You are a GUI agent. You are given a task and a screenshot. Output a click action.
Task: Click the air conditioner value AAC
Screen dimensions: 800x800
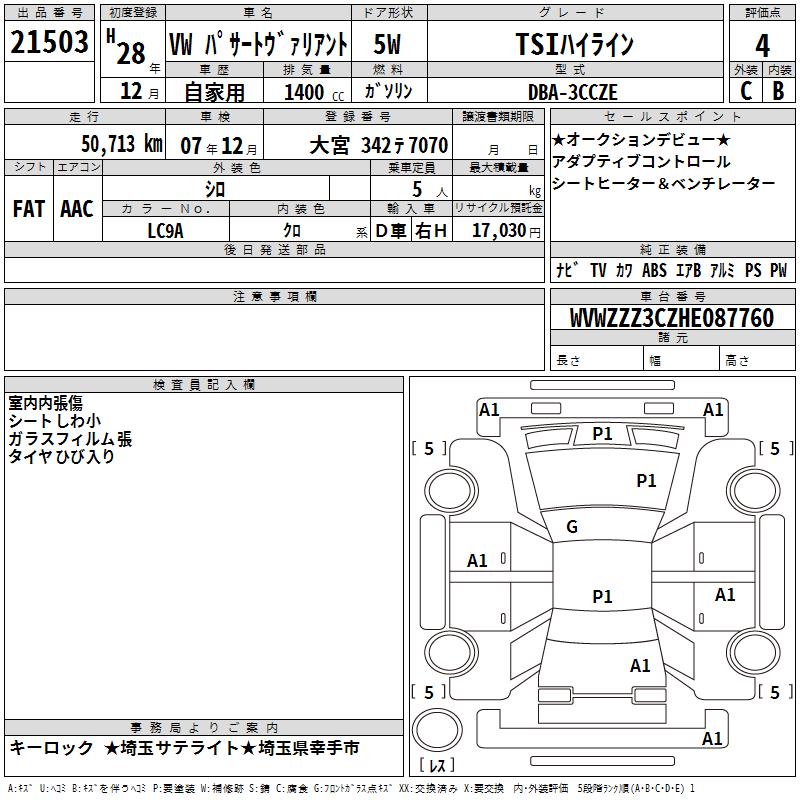click(x=77, y=209)
